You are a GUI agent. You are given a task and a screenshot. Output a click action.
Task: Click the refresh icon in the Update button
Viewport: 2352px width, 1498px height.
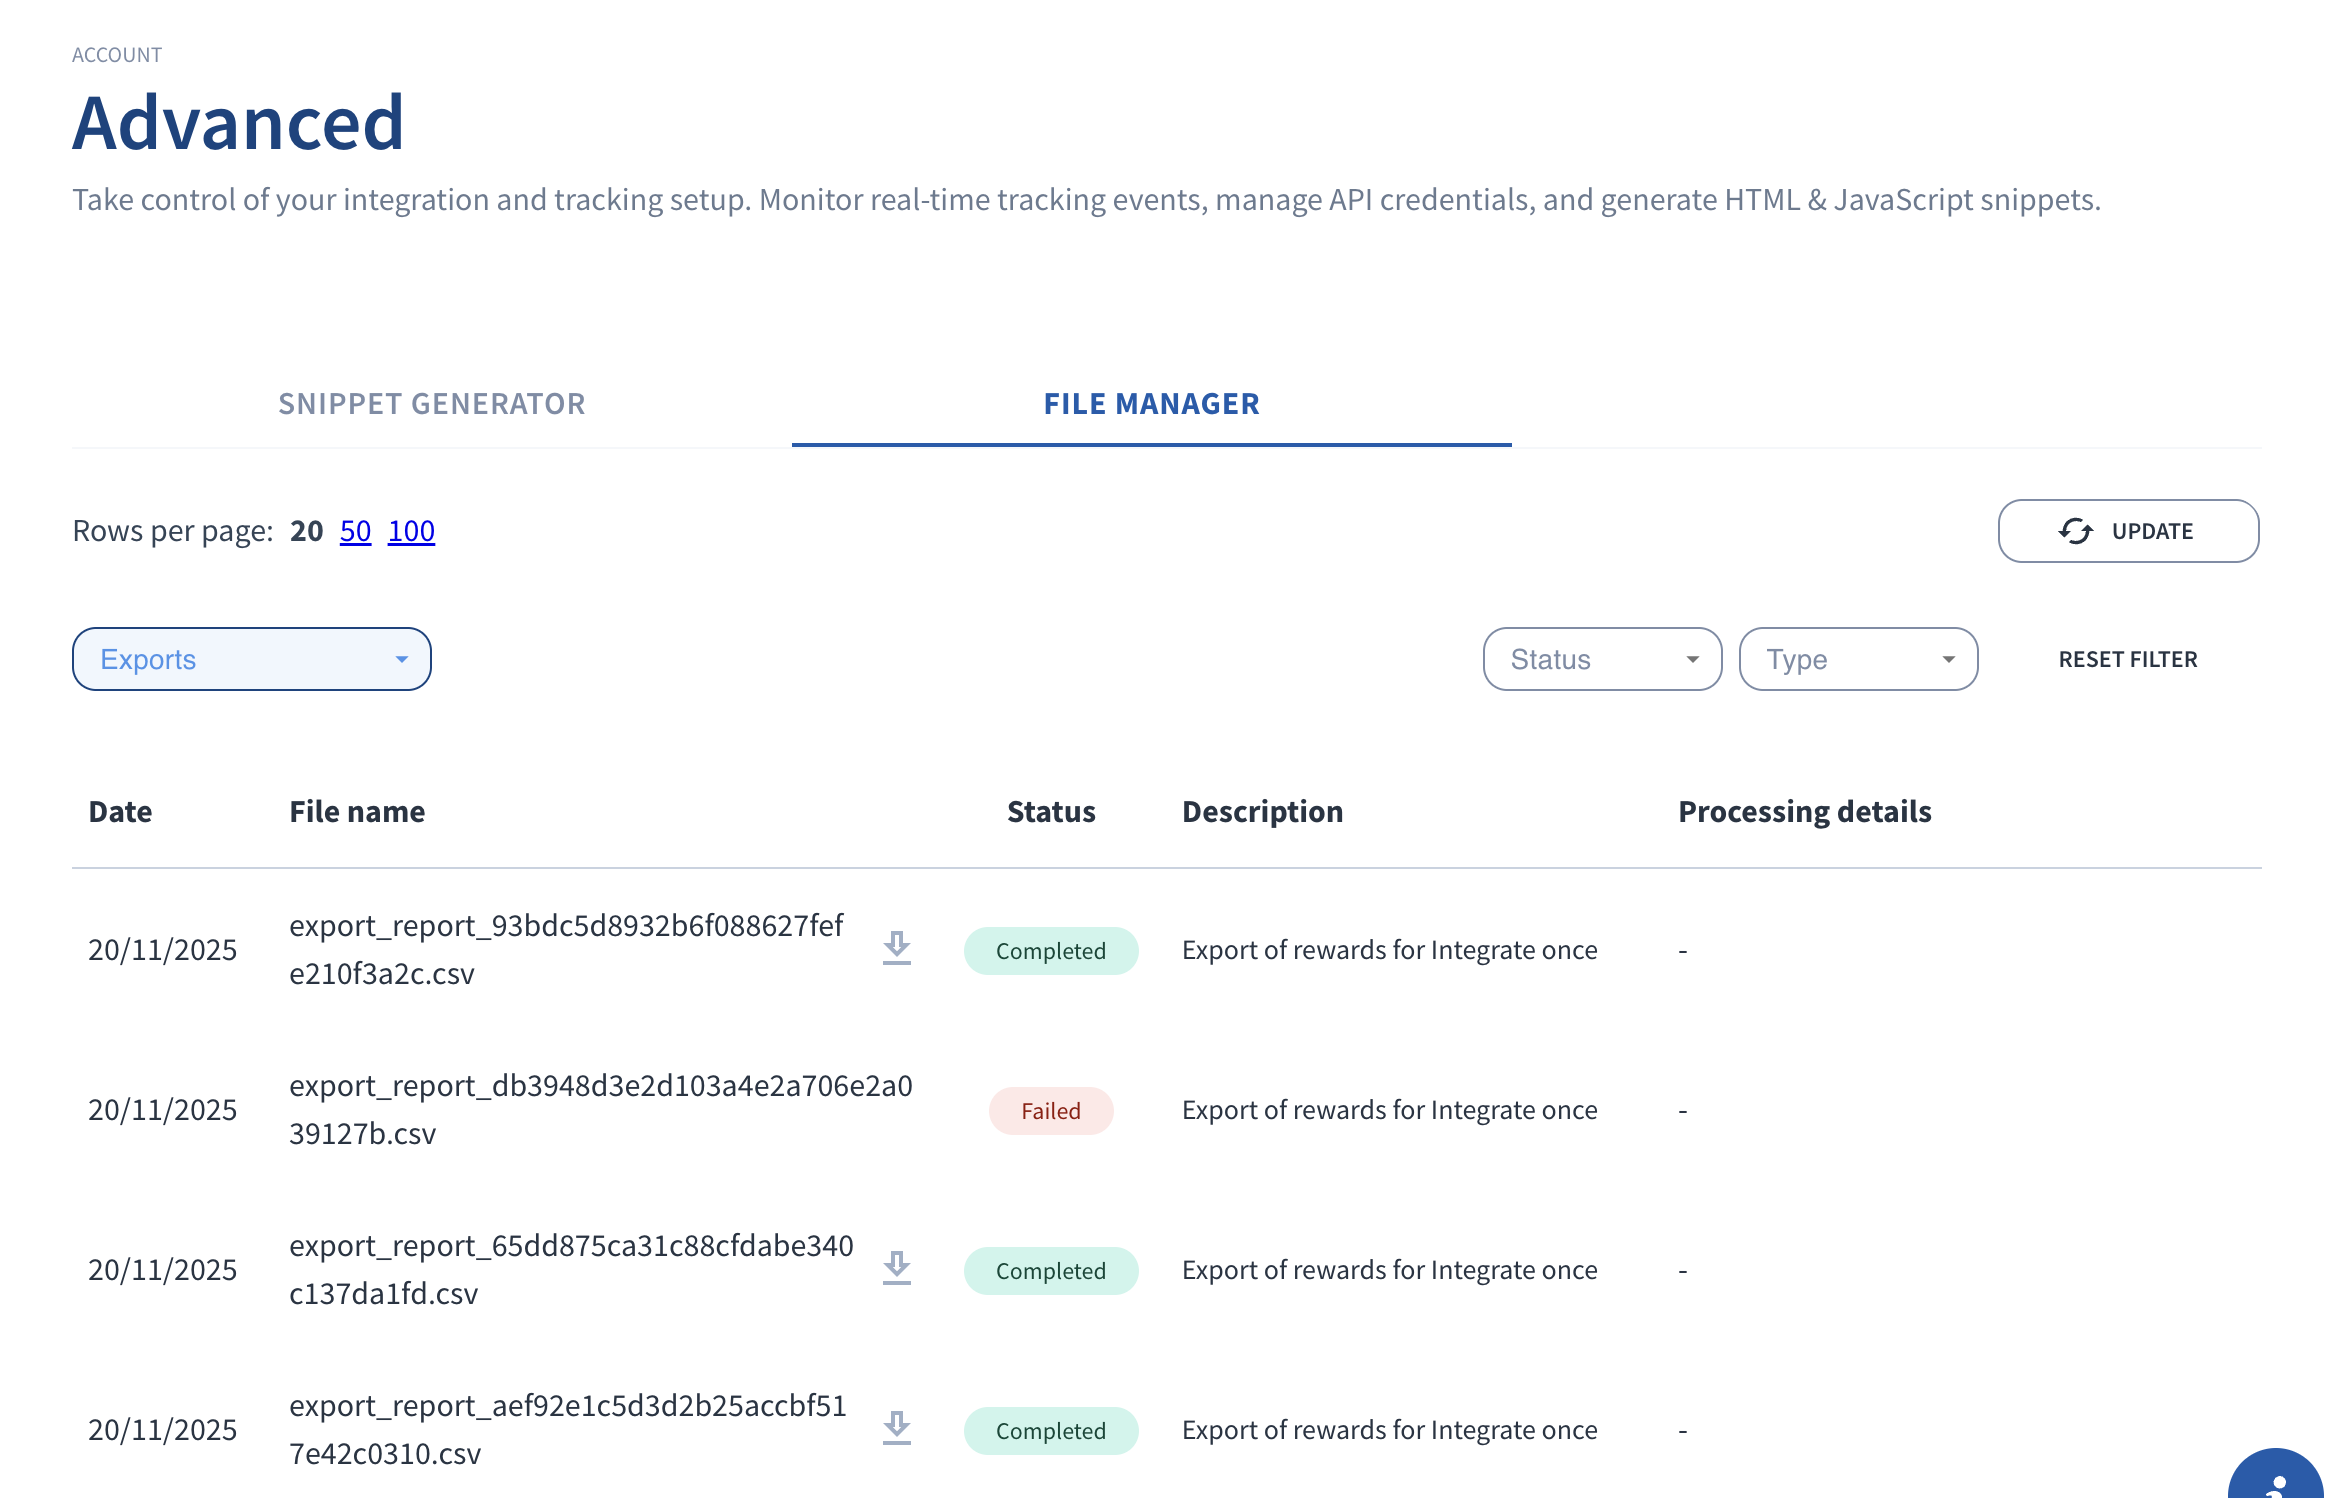tap(2076, 531)
